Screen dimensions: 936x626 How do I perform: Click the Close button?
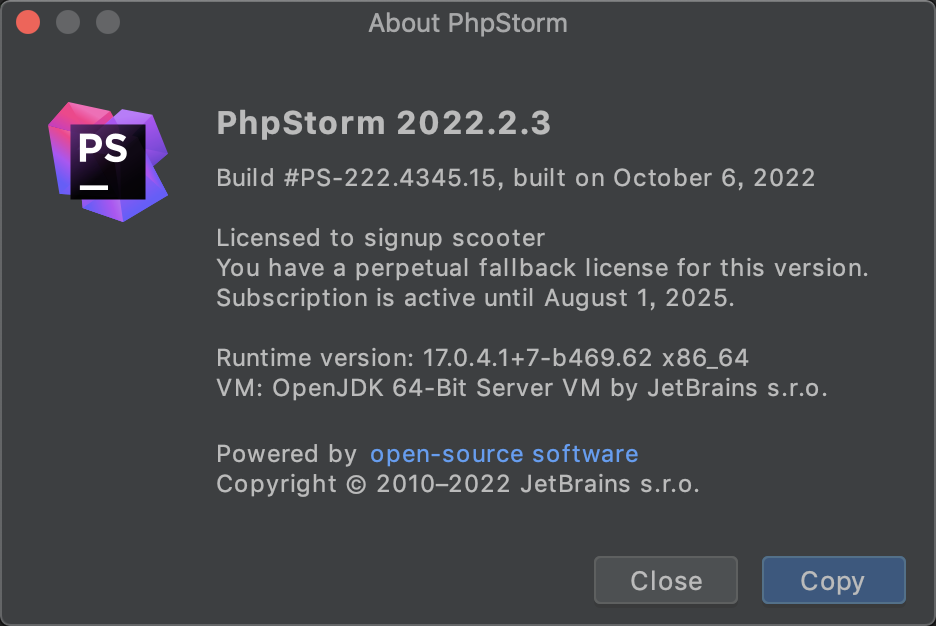point(666,580)
